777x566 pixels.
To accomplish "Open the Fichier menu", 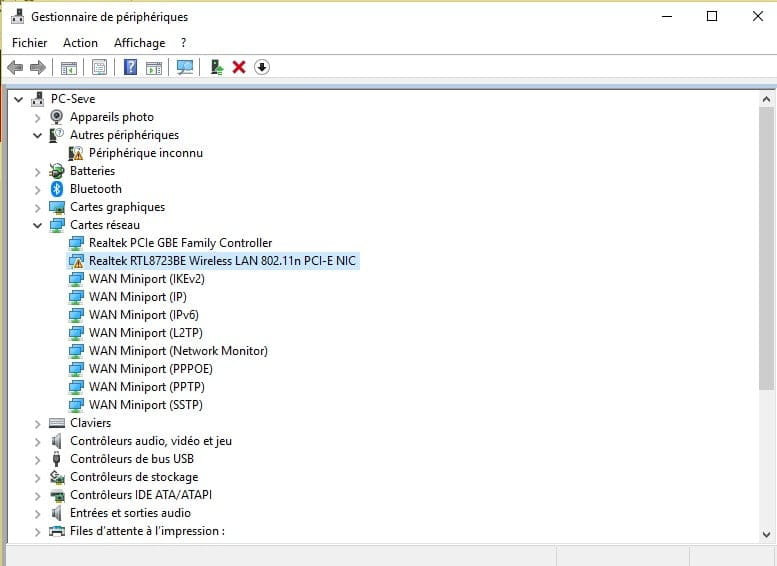I will (29, 43).
